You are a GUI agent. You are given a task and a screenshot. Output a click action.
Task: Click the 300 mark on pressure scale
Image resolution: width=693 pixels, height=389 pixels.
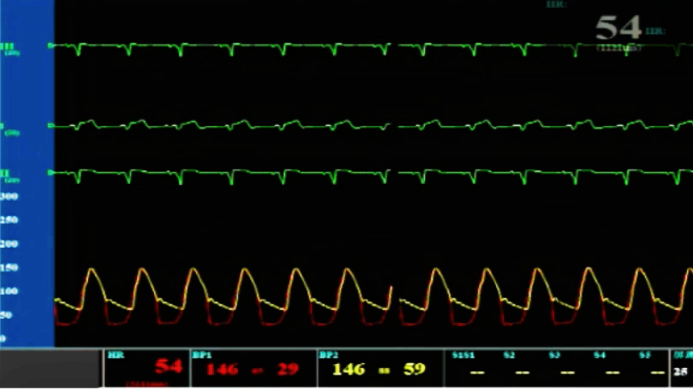(x=9, y=196)
